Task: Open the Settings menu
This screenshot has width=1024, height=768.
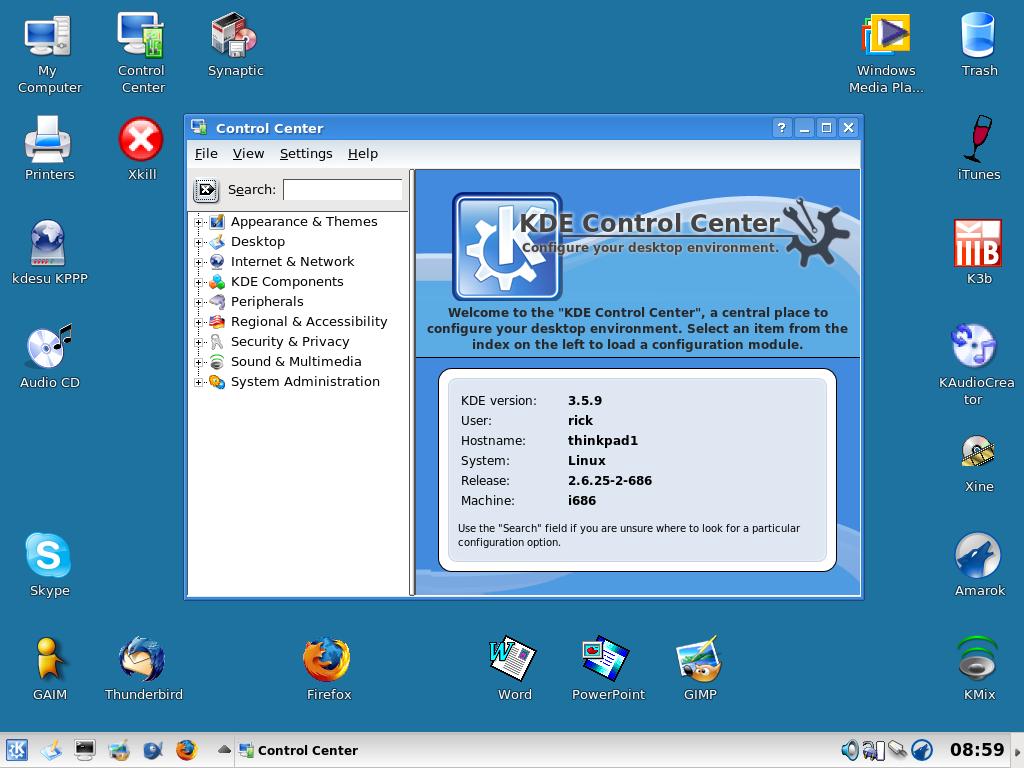Action: [x=306, y=153]
